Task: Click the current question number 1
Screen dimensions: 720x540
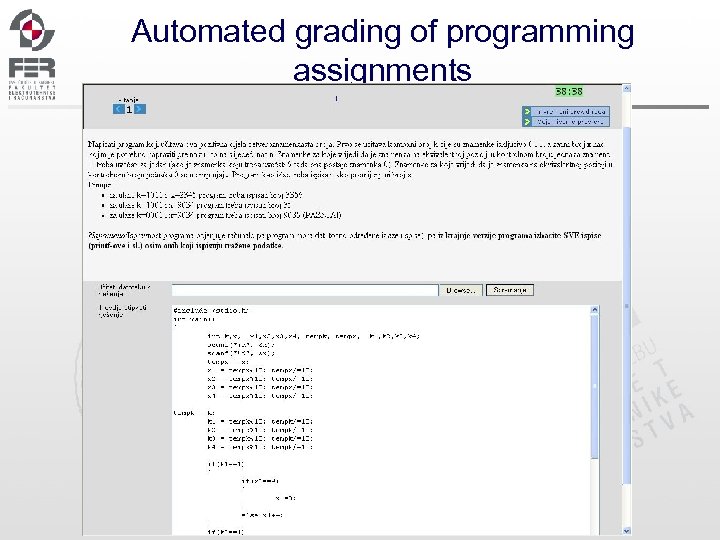Action: [129, 109]
